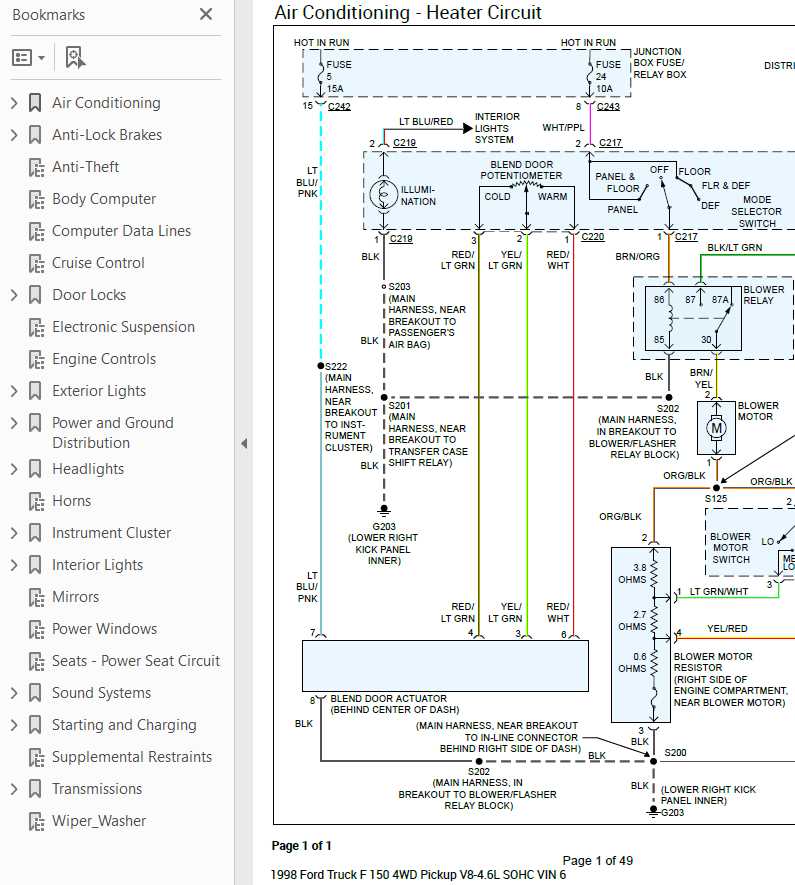Click the Engine Controls bookmark icon
The height and width of the screenshot is (885, 795).
[x=36, y=359]
